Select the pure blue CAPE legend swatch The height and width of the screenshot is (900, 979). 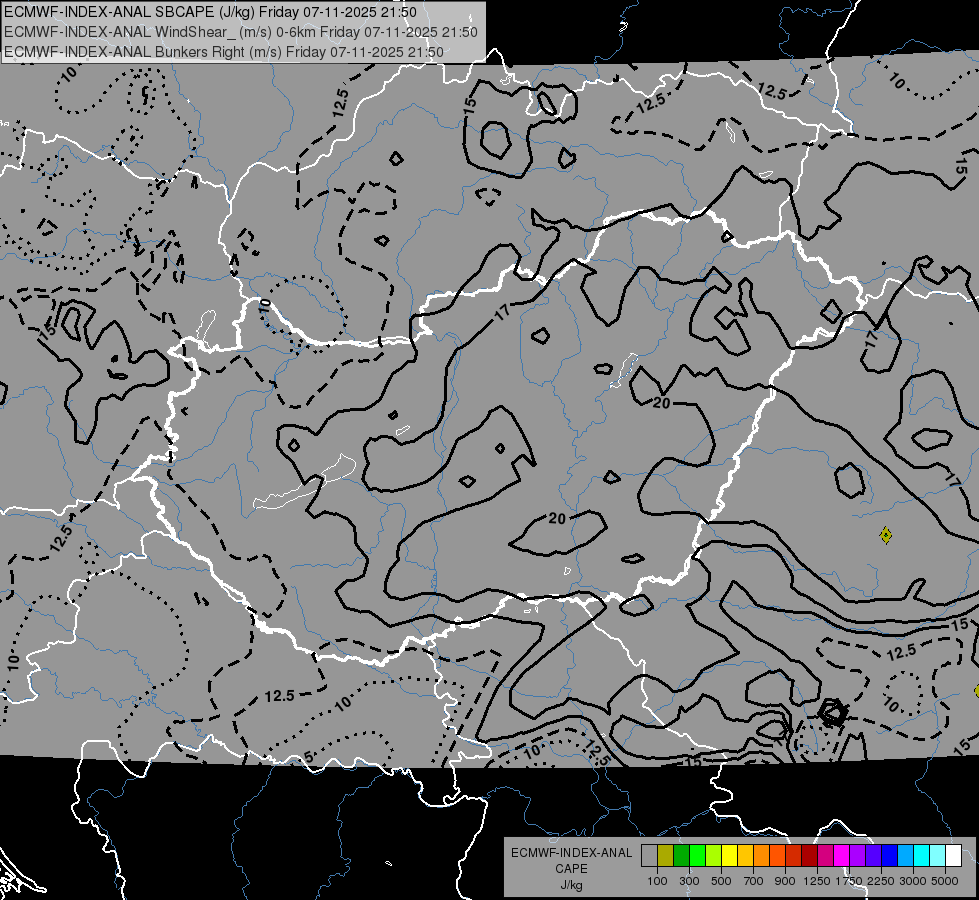click(x=890, y=856)
